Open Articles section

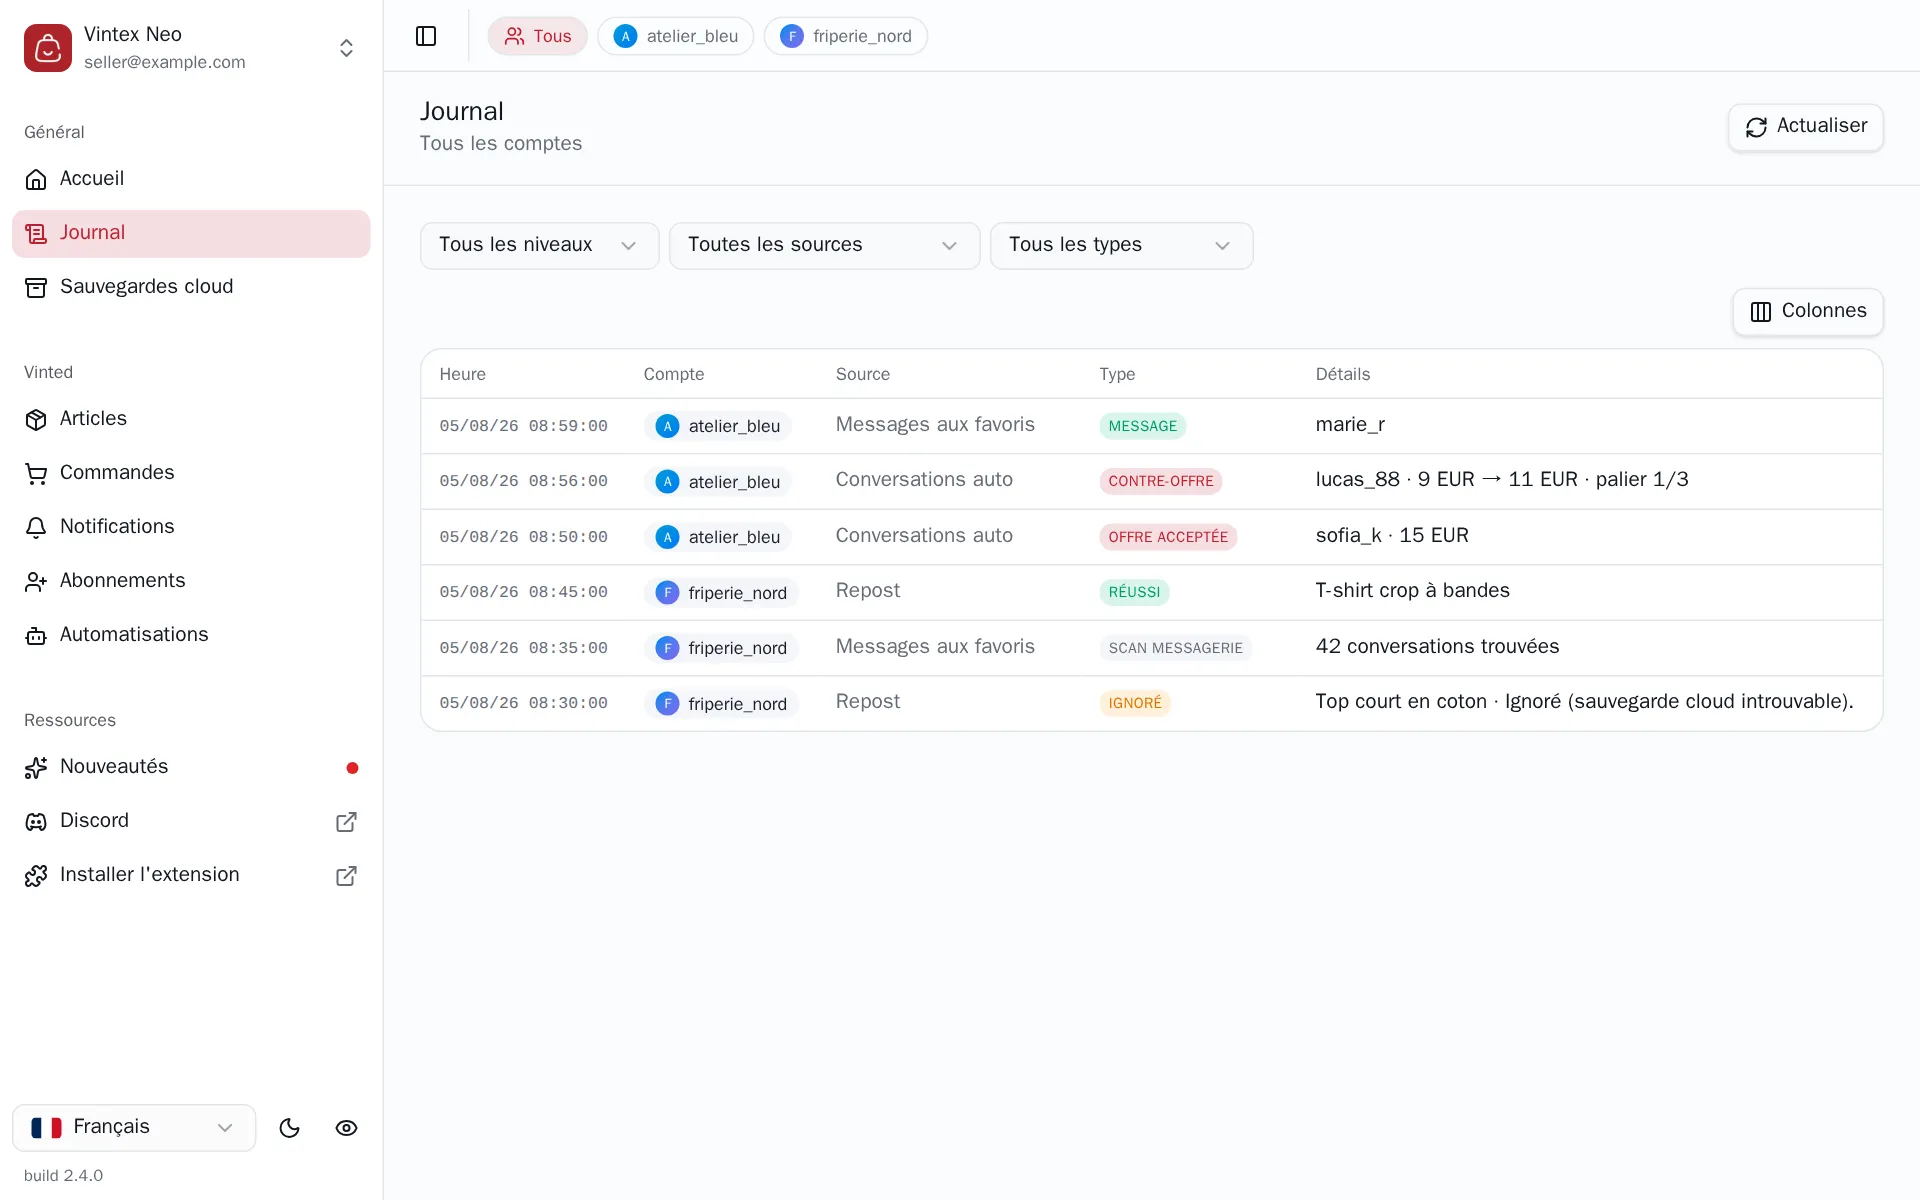coord(191,419)
